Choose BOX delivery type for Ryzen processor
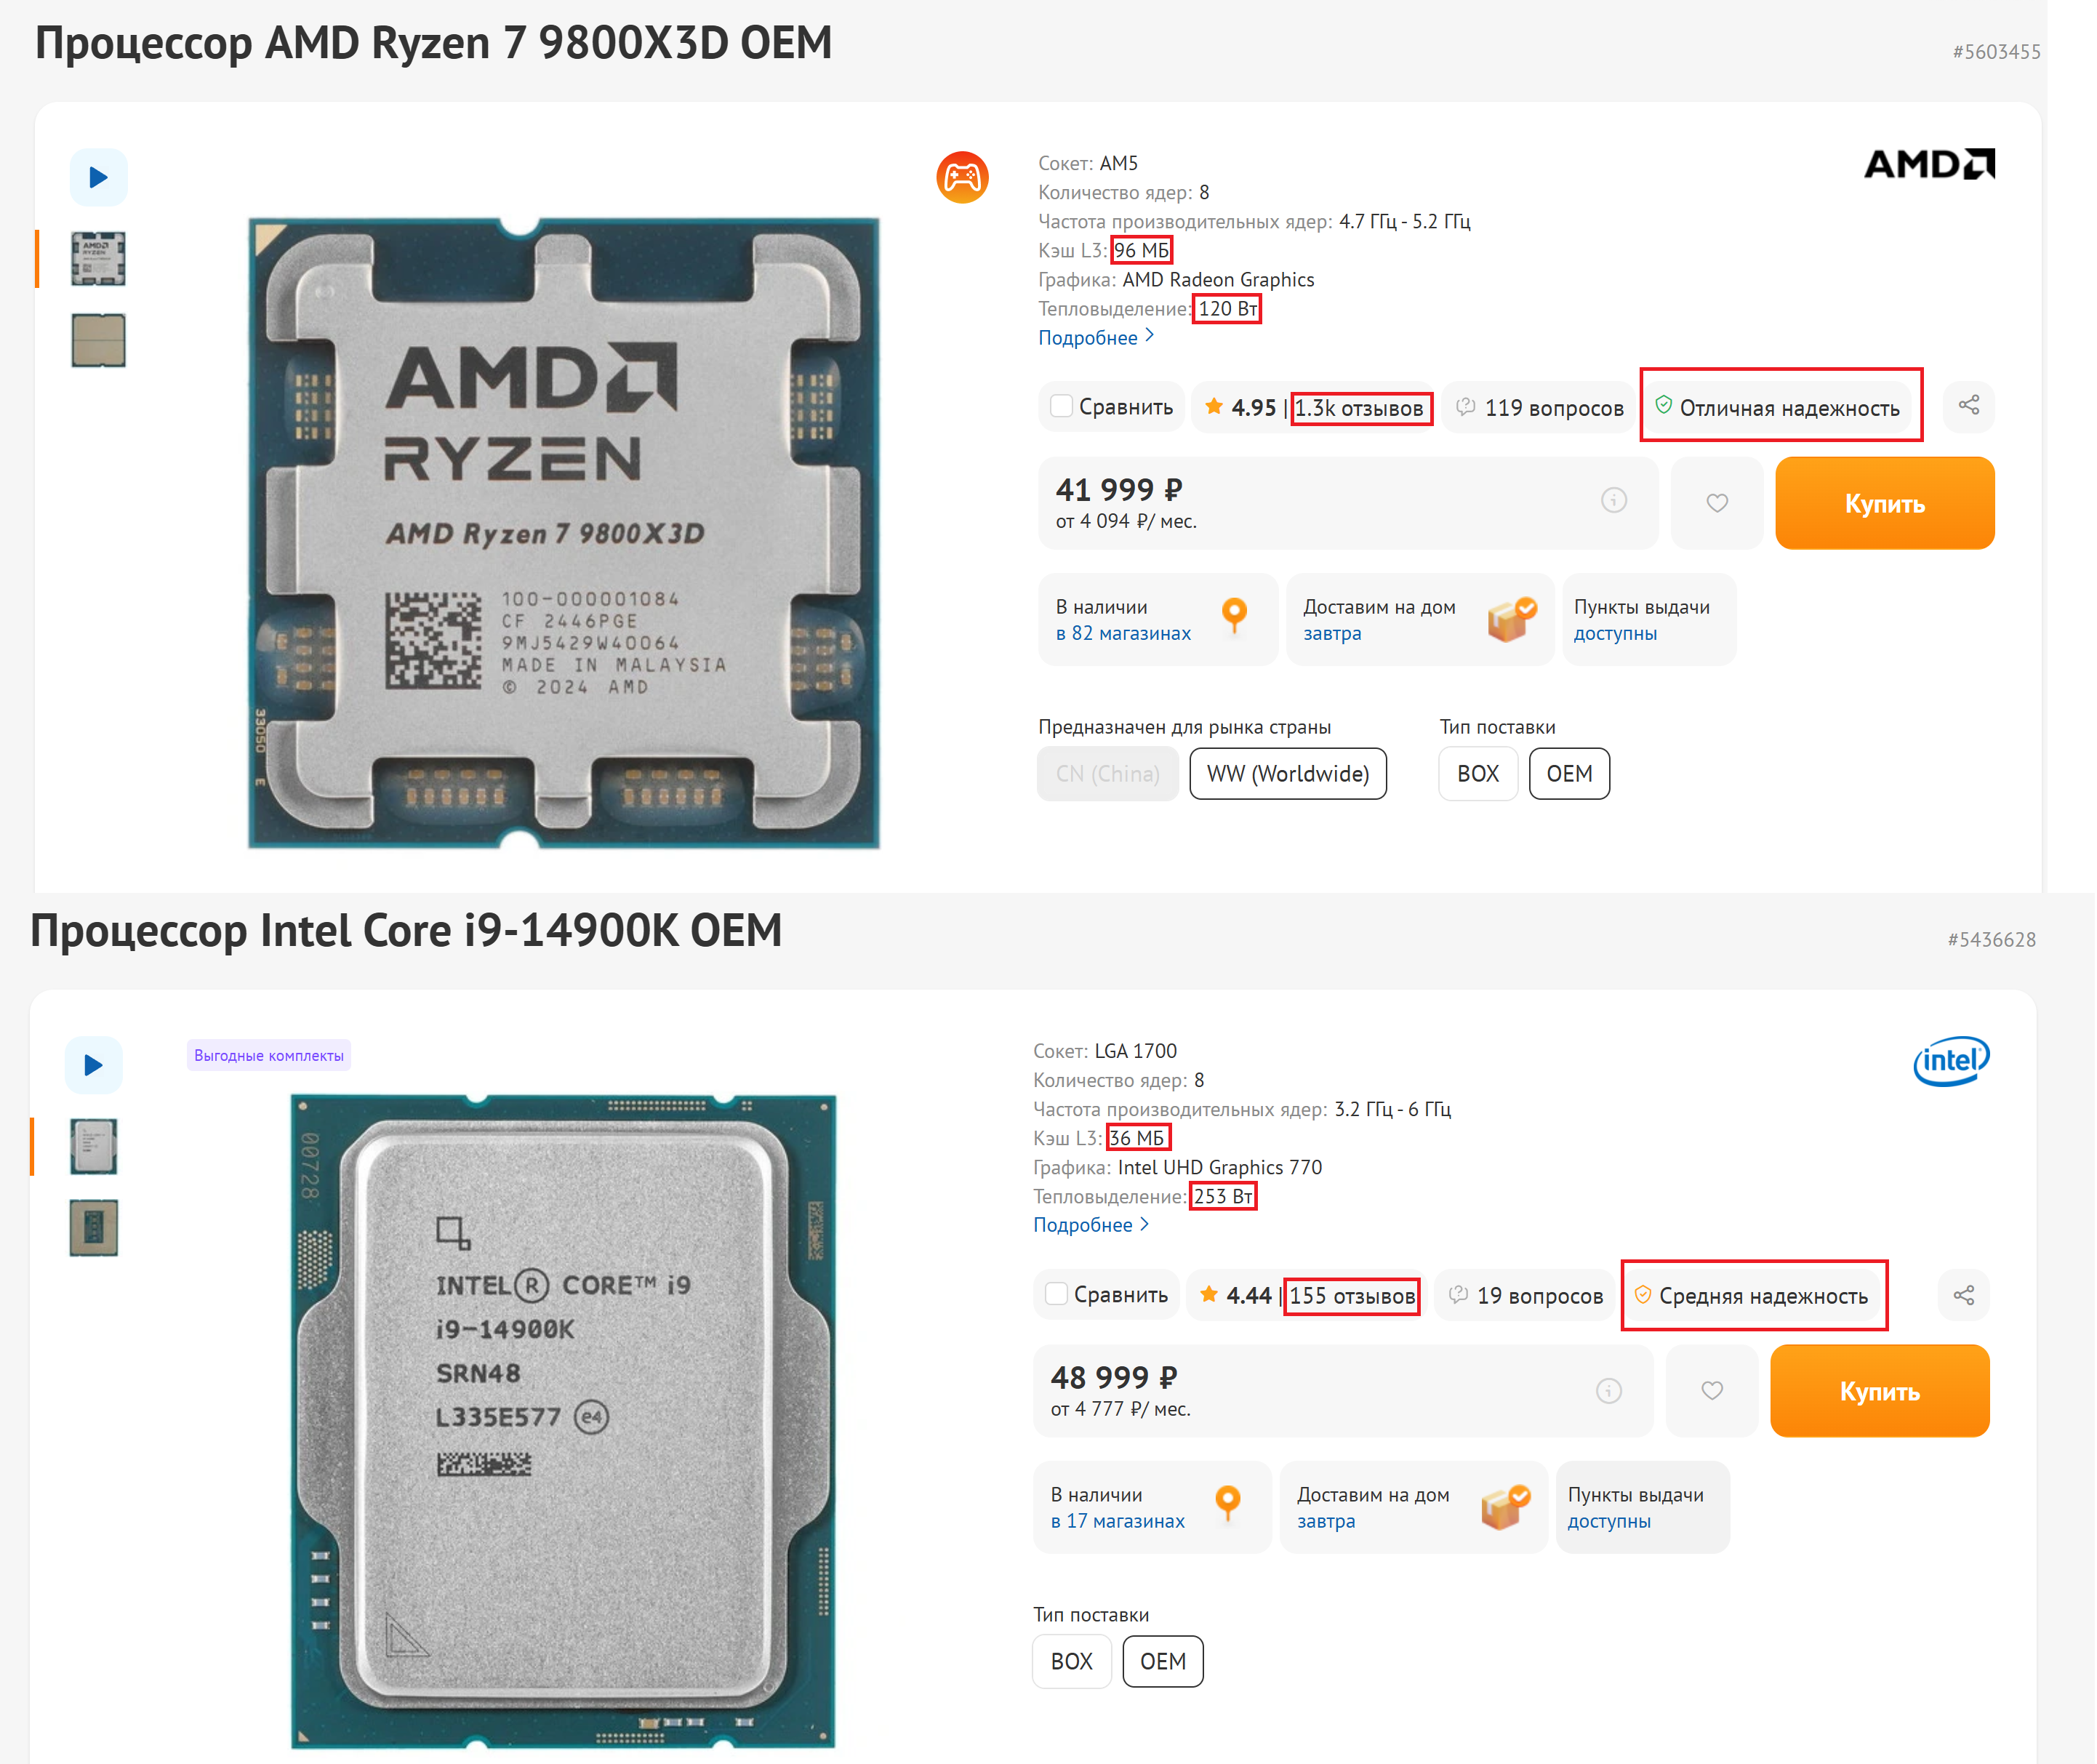Viewport: 2097px width, 1764px height. pos(1477,774)
